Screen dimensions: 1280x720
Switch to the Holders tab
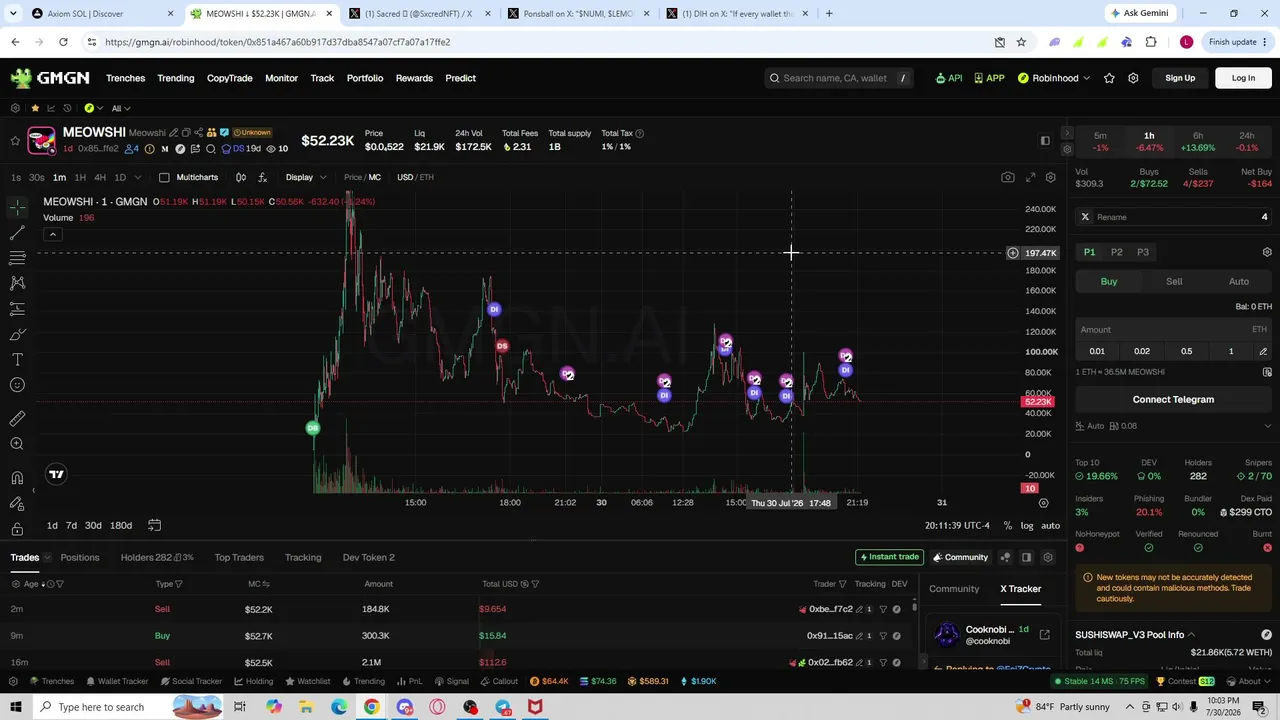[157, 557]
